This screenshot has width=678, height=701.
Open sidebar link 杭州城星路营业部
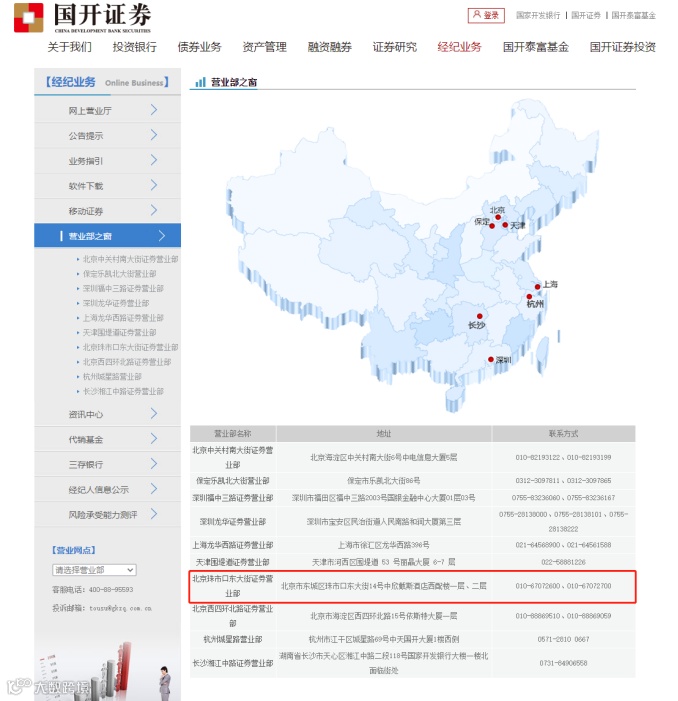pos(112,376)
